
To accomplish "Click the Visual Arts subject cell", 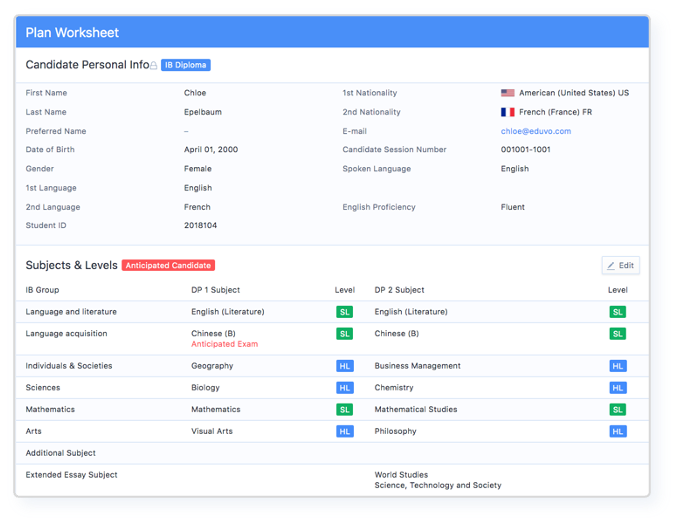I will (212, 431).
